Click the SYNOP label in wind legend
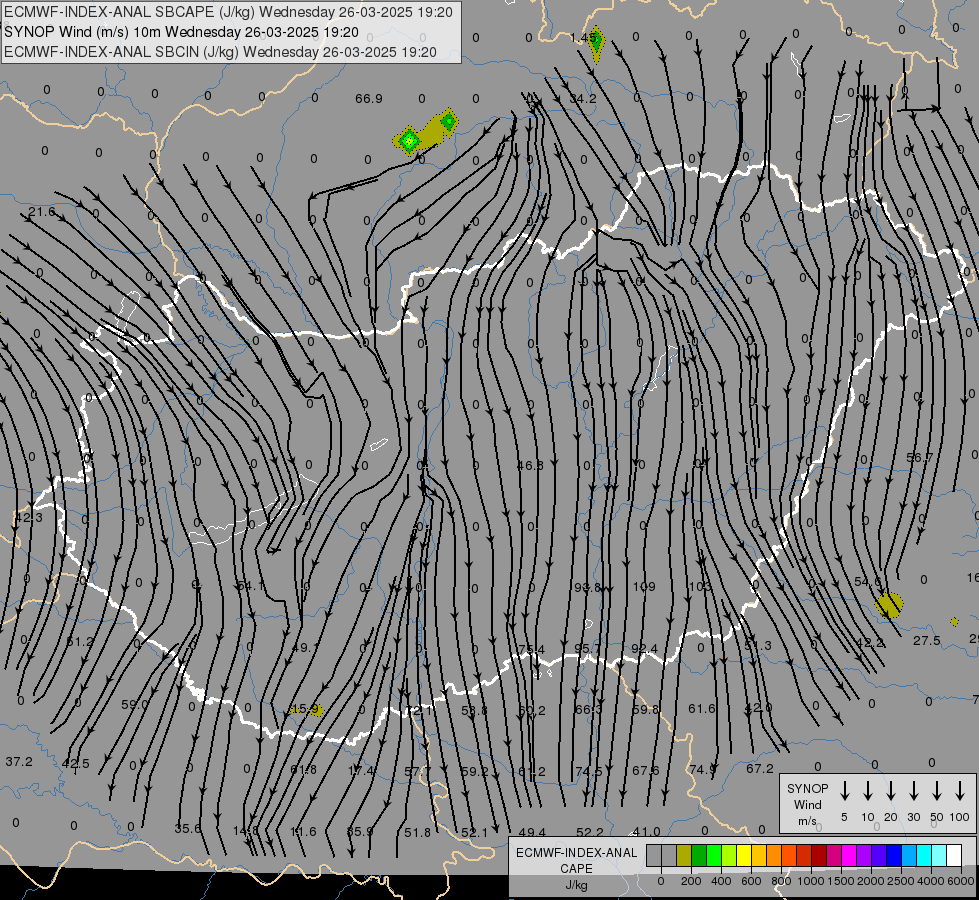Screen dimensions: 979x900 pos(807,788)
